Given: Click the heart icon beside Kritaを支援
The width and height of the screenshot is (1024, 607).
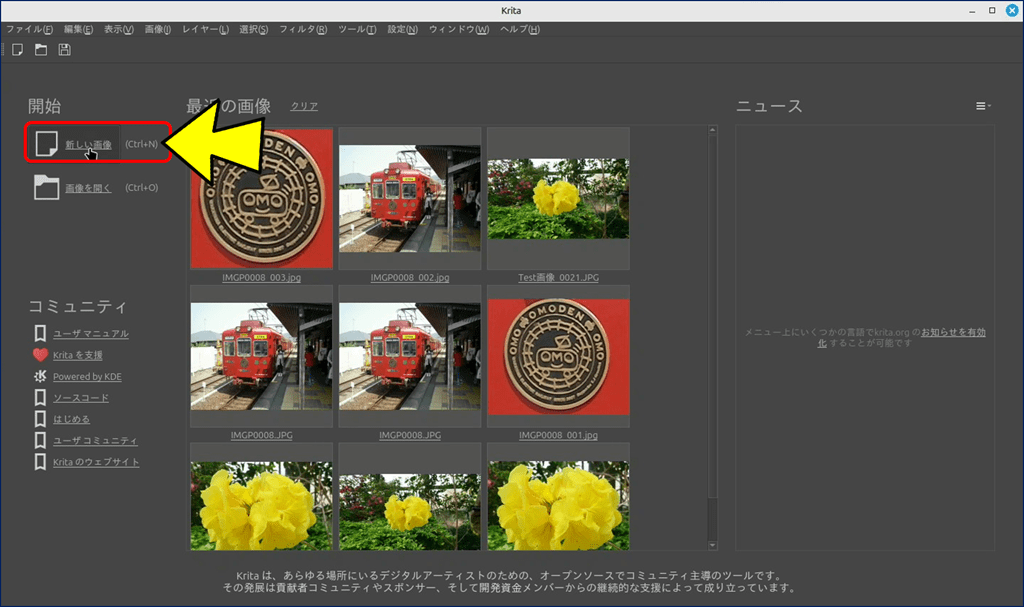Looking at the screenshot, I should 40,355.
